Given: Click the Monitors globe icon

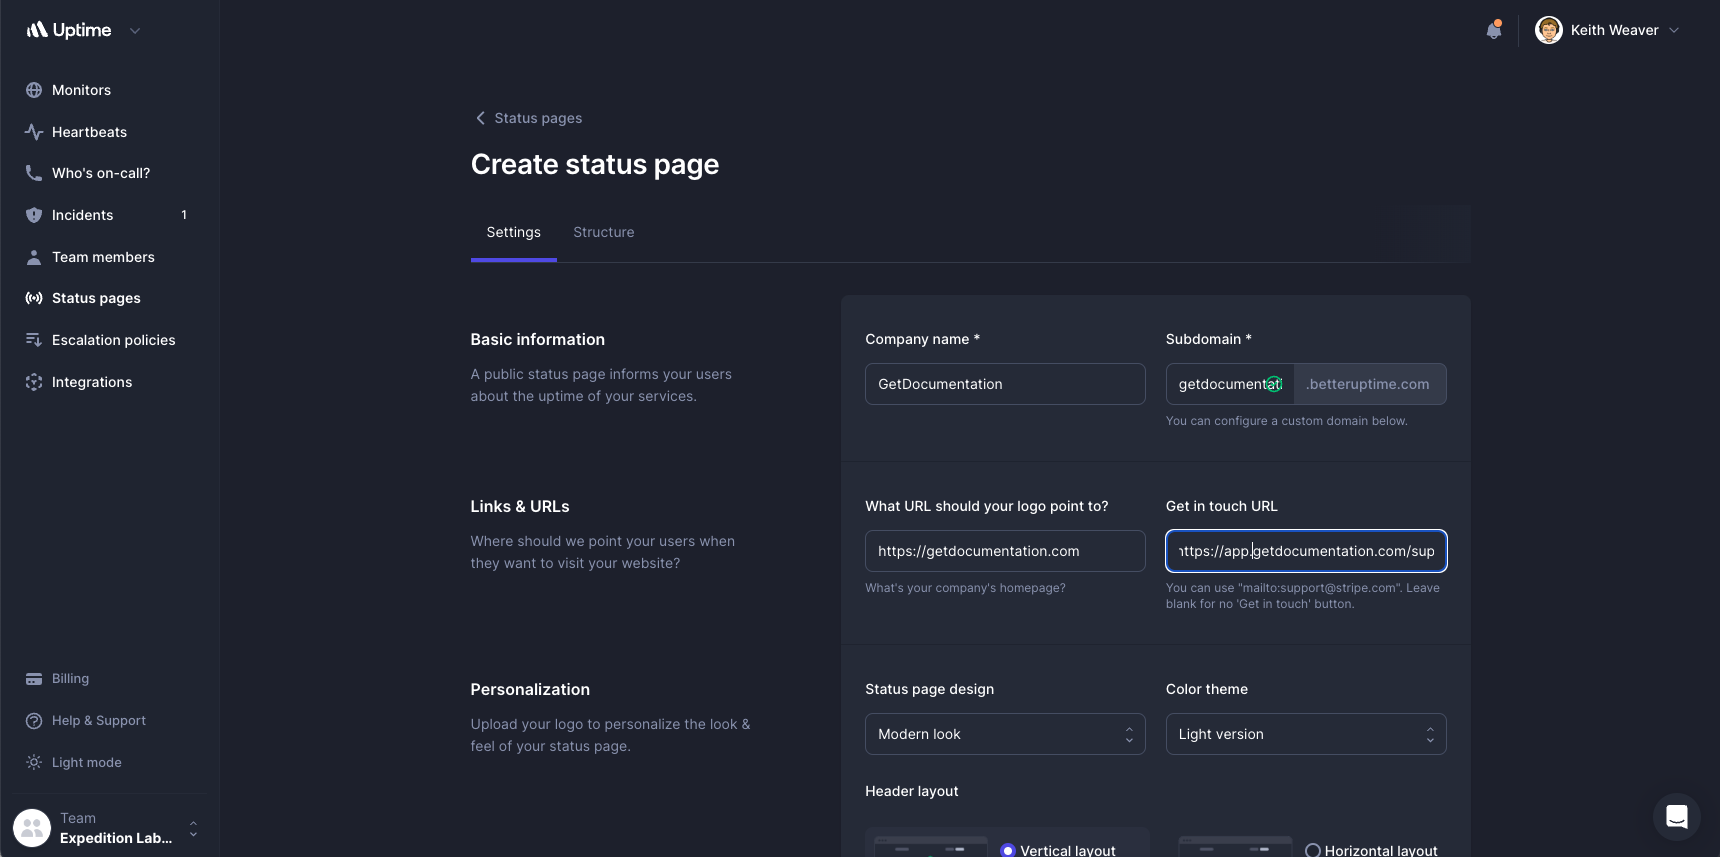Looking at the screenshot, I should (34, 90).
